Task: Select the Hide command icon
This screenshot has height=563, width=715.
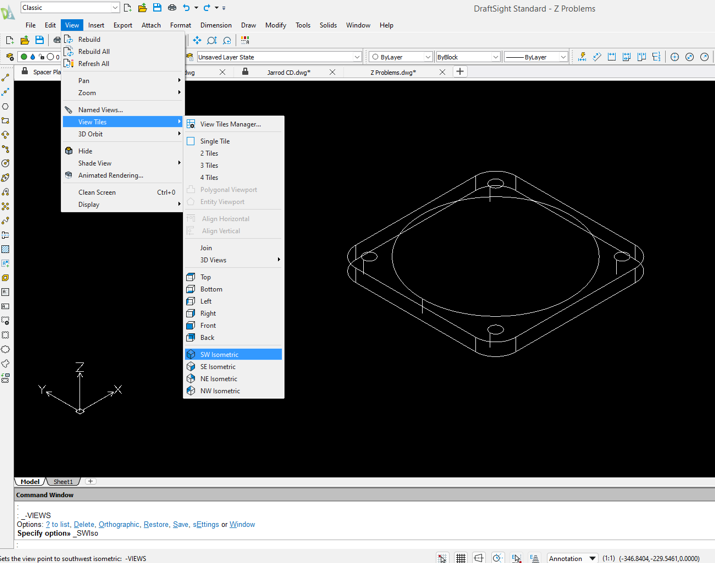Action: (x=69, y=151)
